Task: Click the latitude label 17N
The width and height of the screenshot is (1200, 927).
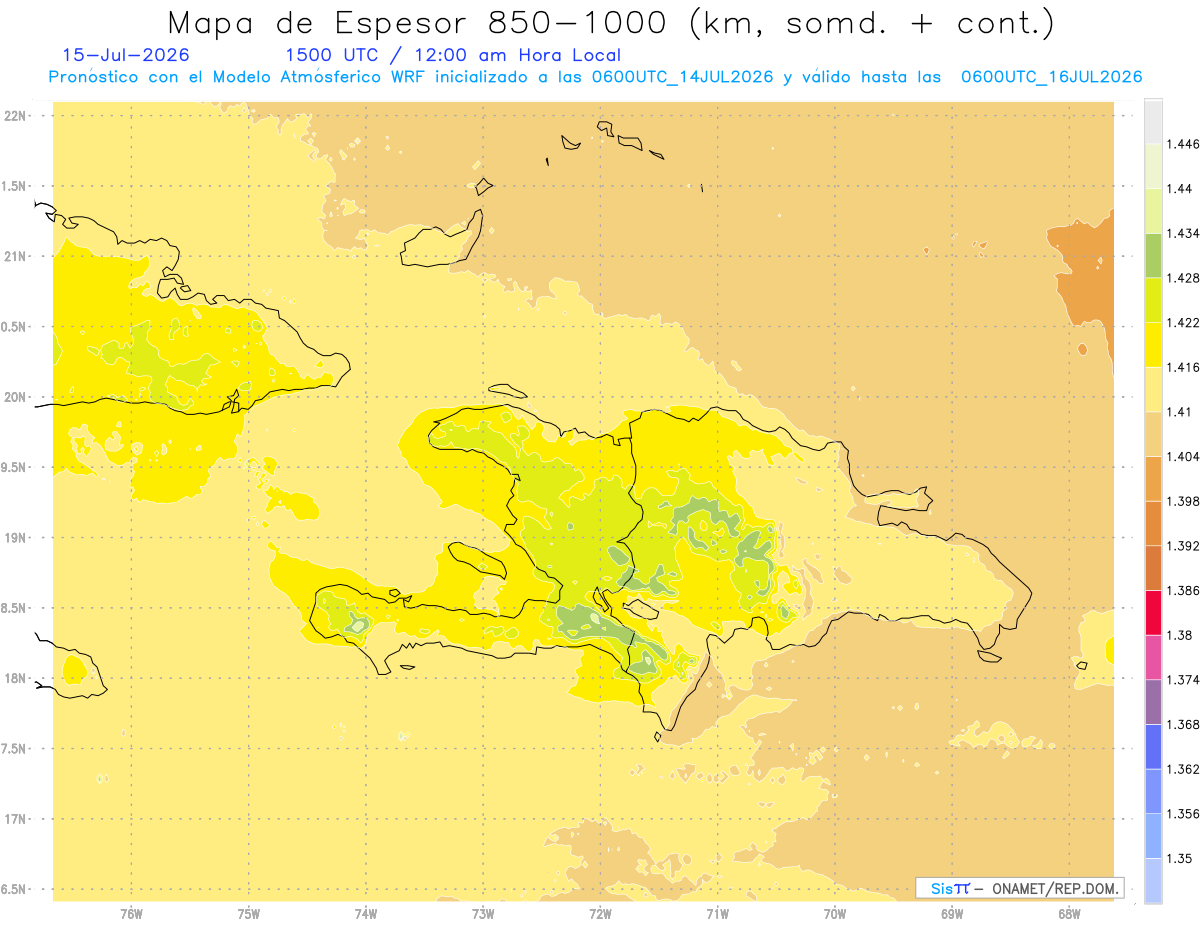Action: tap(16, 819)
